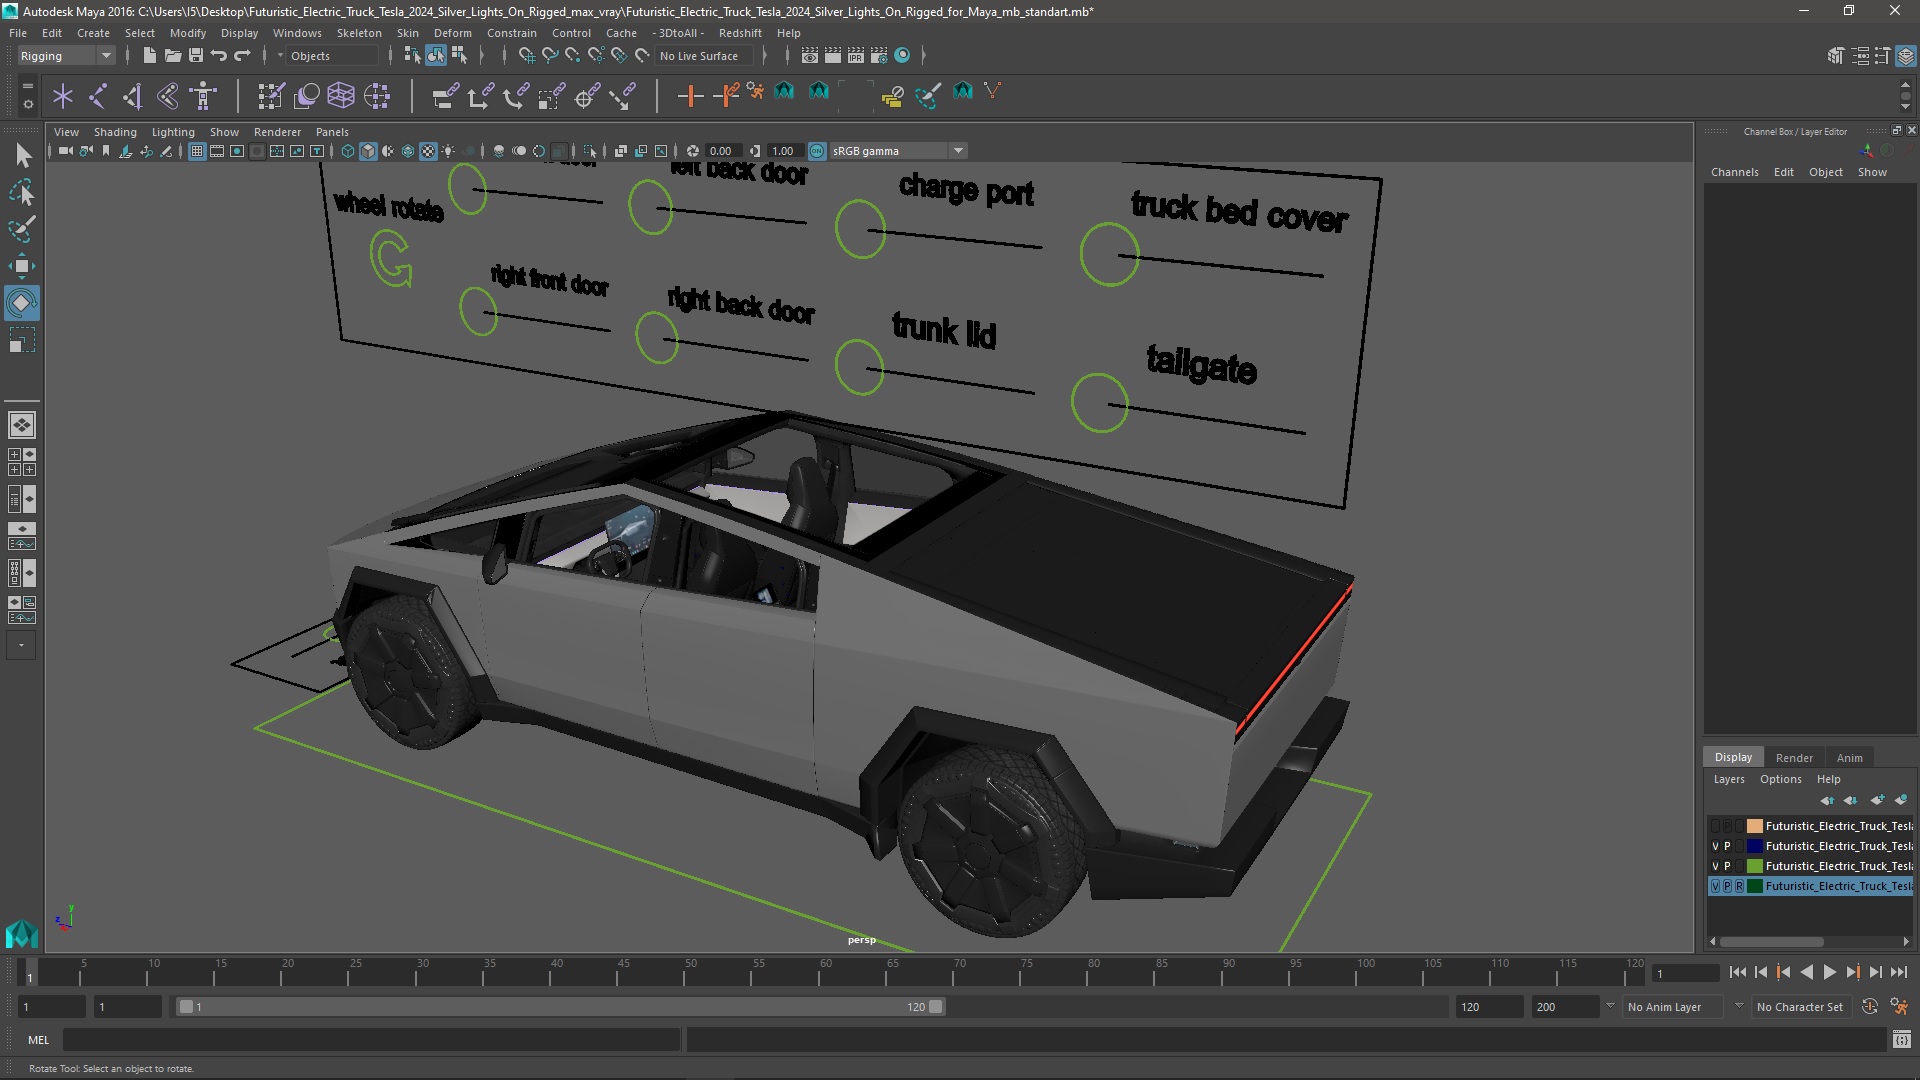Open the Channels menu in Channel Box
The width and height of the screenshot is (1920, 1080).
point(1734,172)
